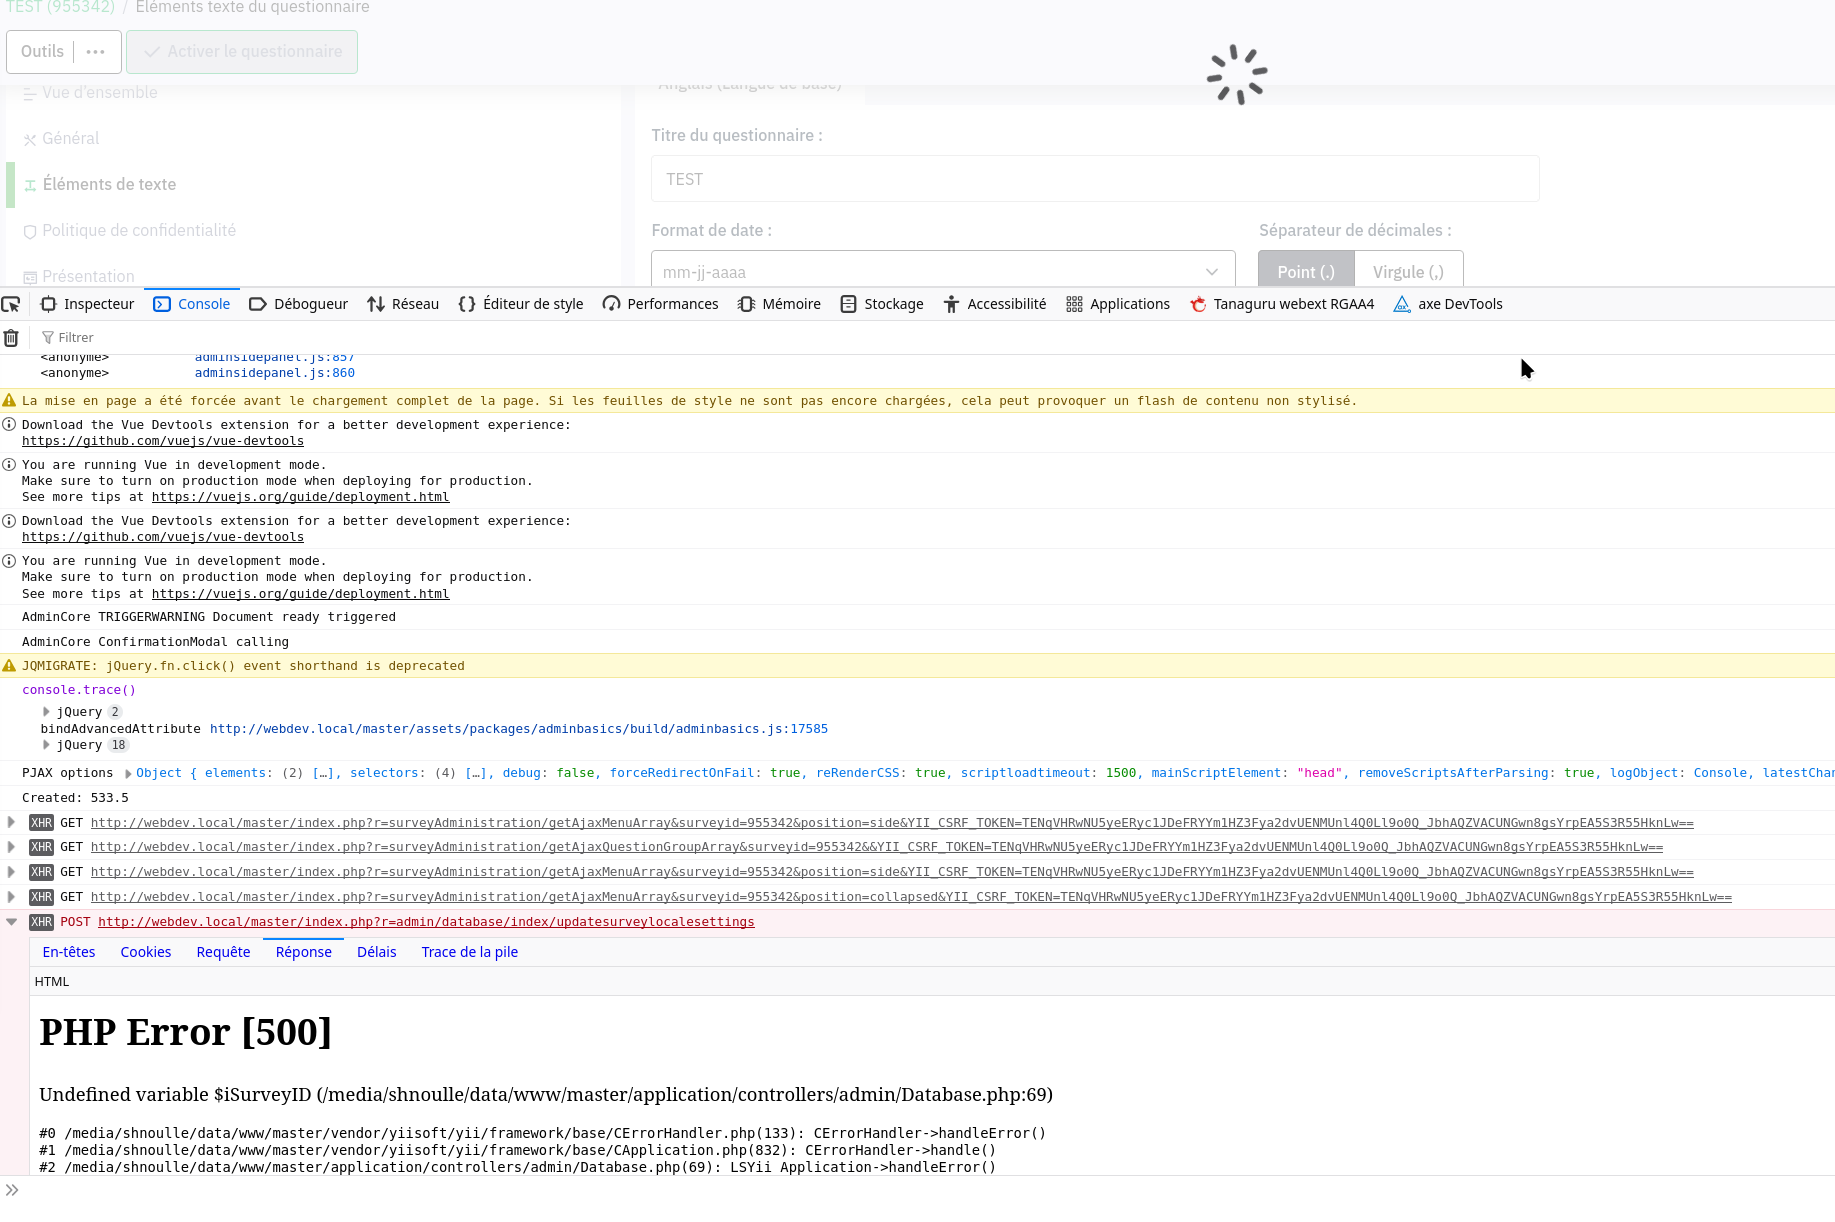Click Activer le questionnaire button
Image resolution: width=1835 pixels, height=1222 pixels.
click(x=242, y=52)
